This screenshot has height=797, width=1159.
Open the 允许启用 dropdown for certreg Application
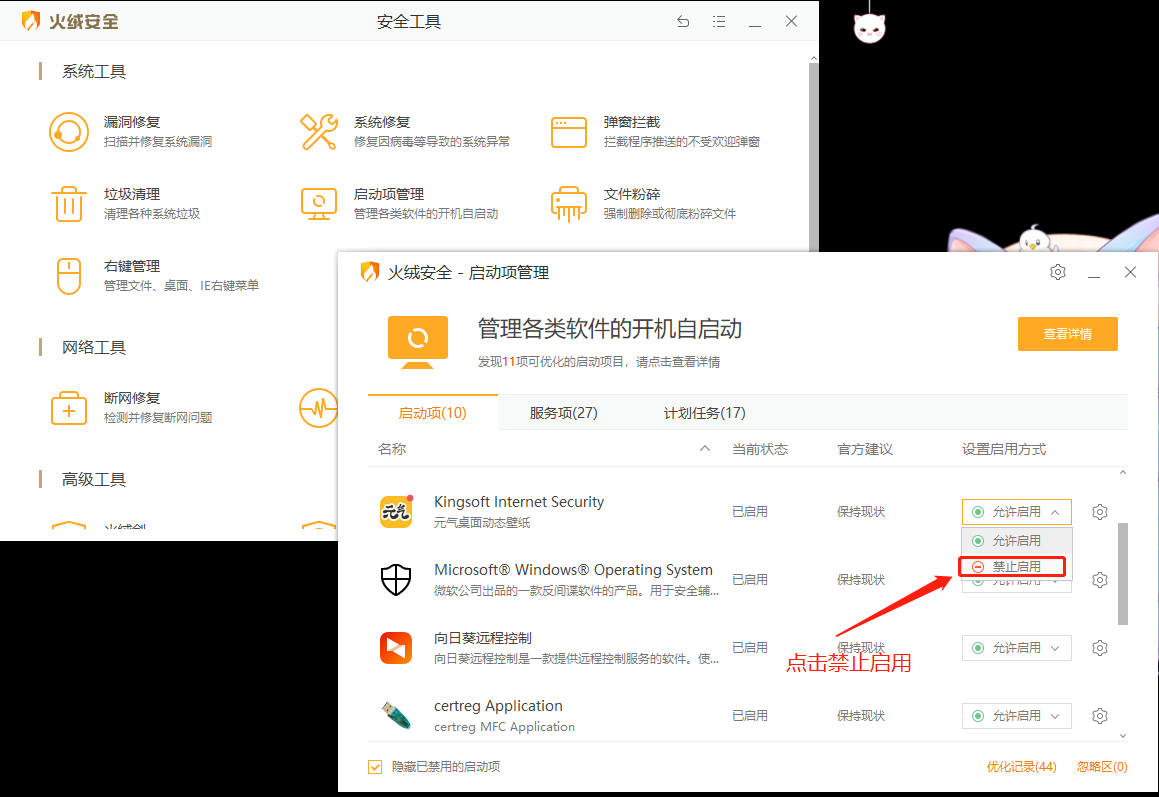tap(1016, 716)
